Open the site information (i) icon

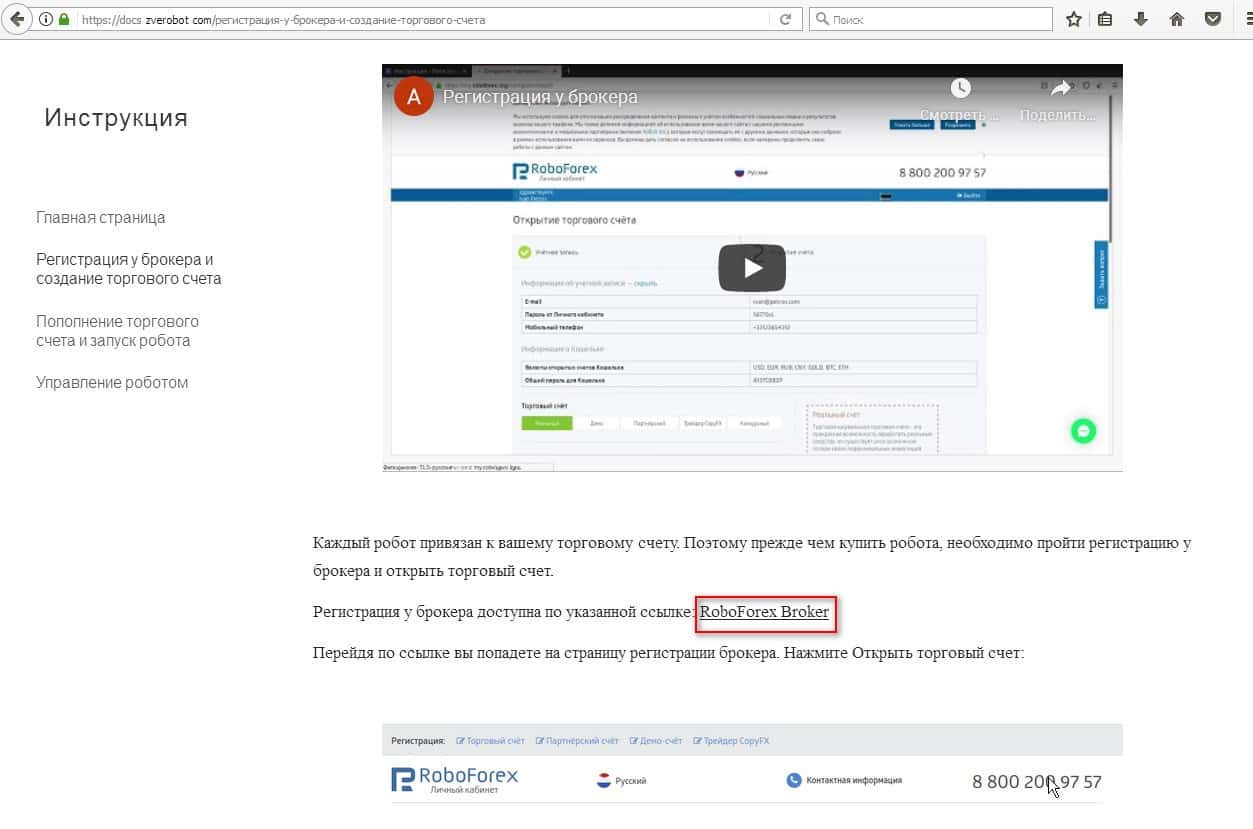click(46, 19)
